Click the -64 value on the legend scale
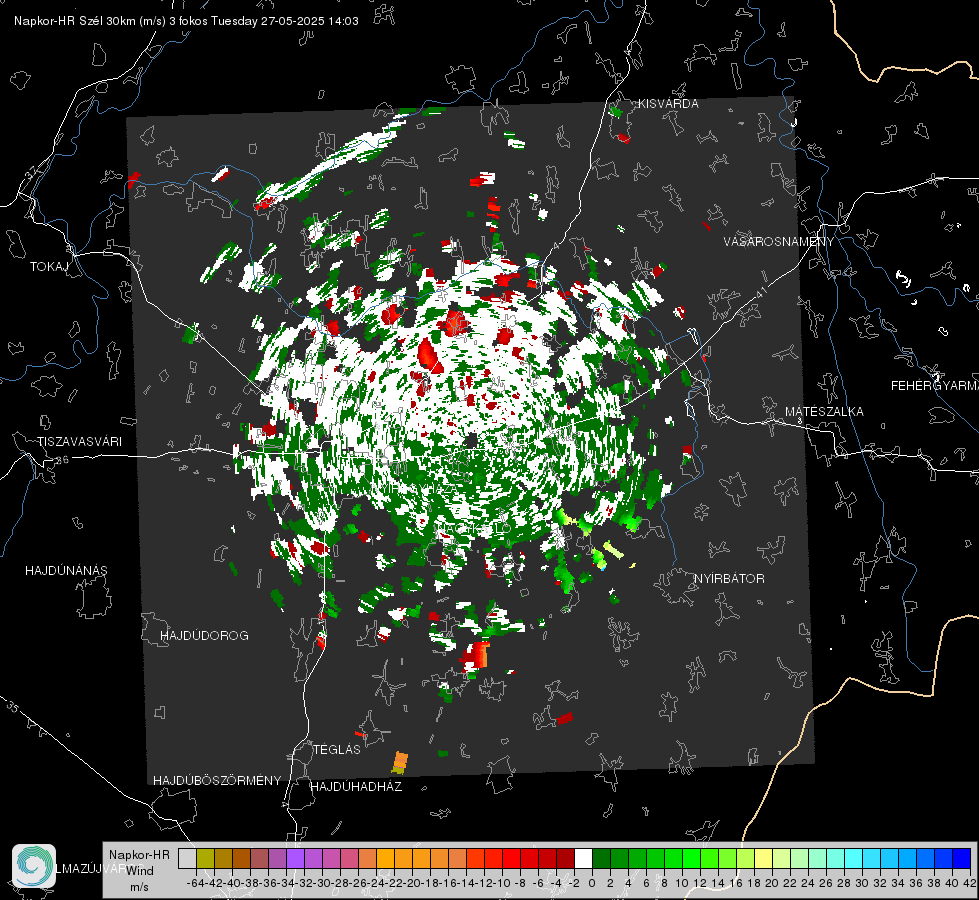Image resolution: width=979 pixels, height=900 pixels. pyautogui.click(x=195, y=883)
